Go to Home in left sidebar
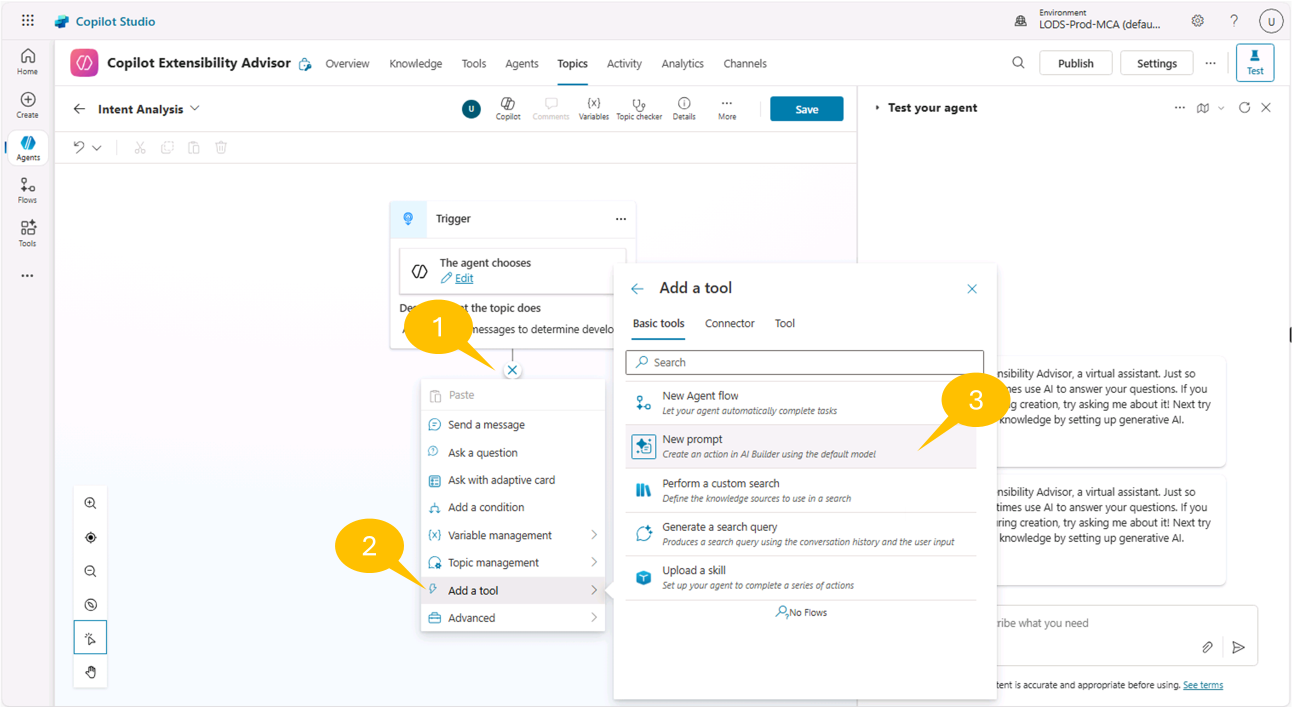 click(x=27, y=62)
